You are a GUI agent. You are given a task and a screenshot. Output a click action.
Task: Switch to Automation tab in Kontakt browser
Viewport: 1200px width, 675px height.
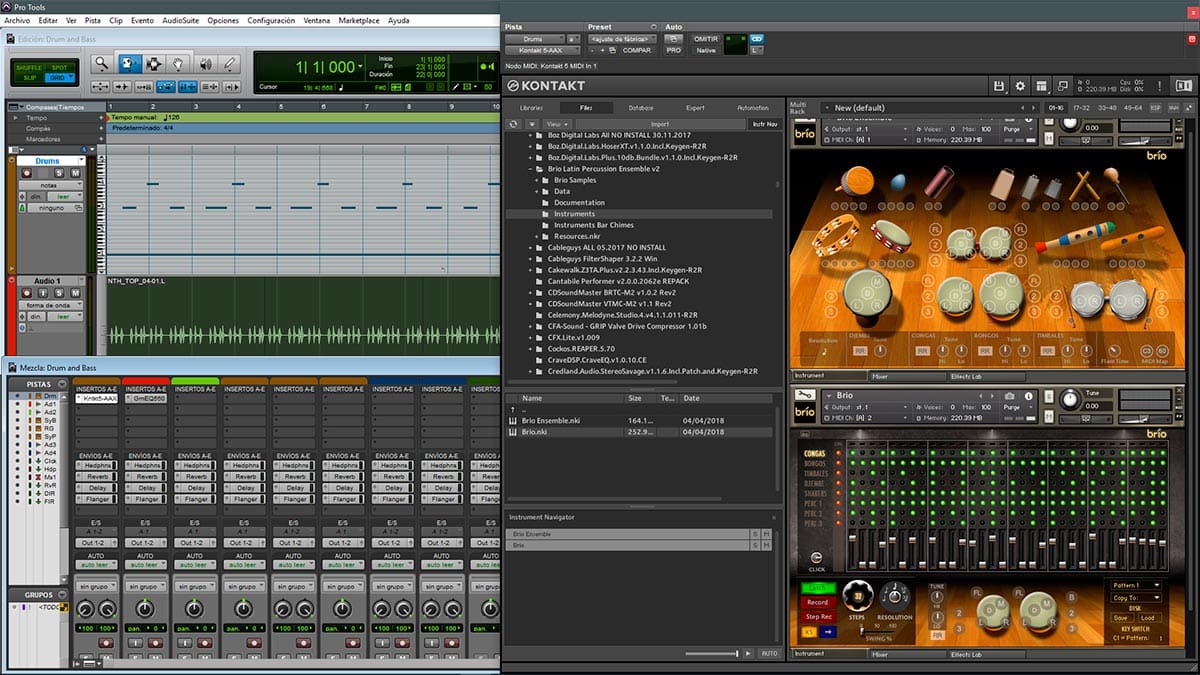pyautogui.click(x=752, y=108)
